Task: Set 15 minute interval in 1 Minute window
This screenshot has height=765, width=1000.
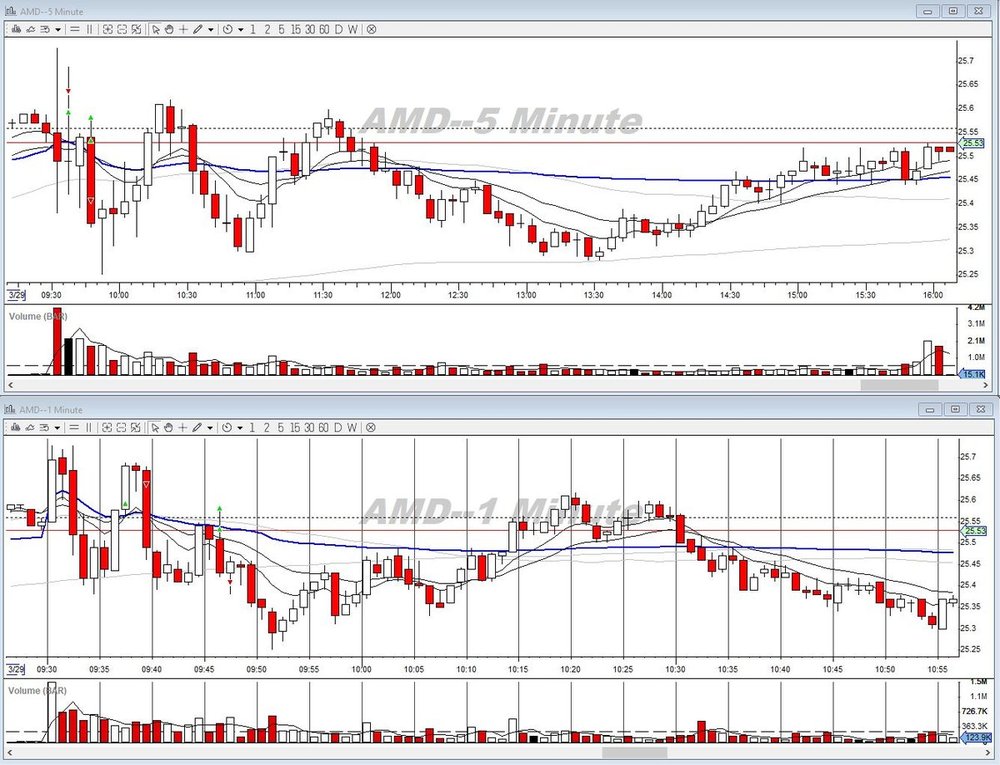Action: [295, 427]
